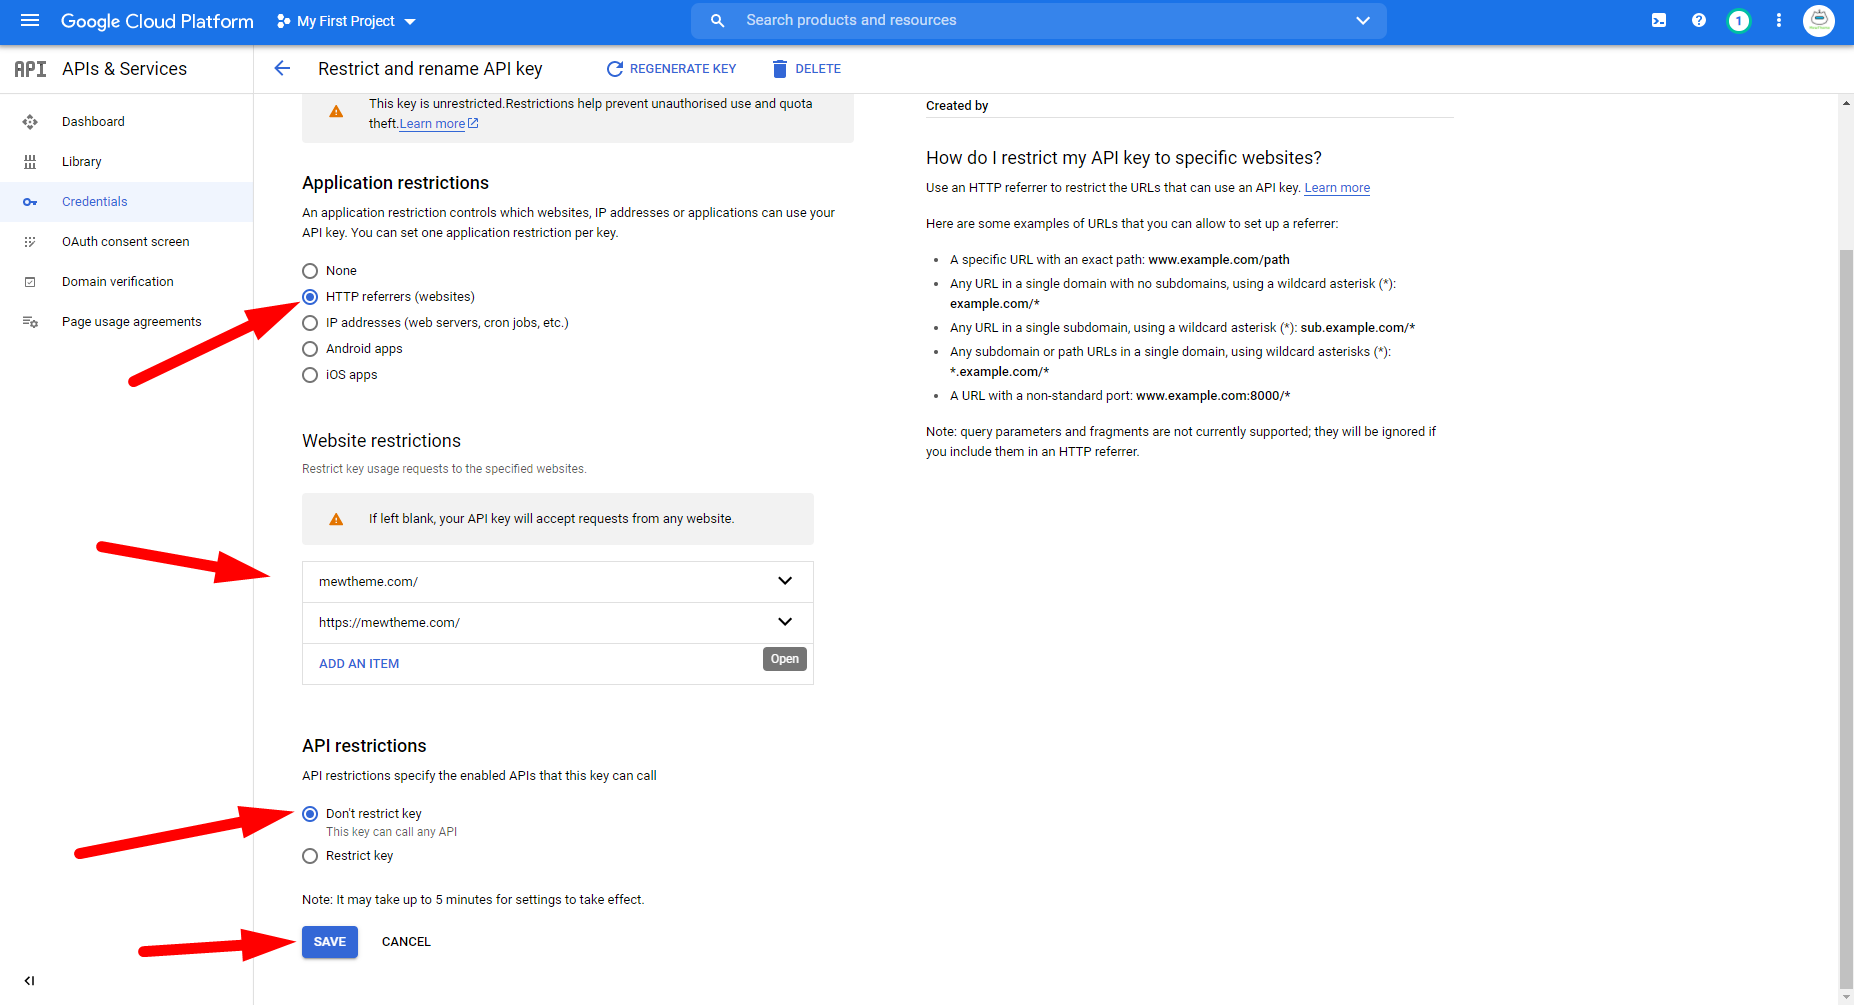Select the Restrict key option
This screenshot has width=1854, height=1005.
click(x=310, y=856)
